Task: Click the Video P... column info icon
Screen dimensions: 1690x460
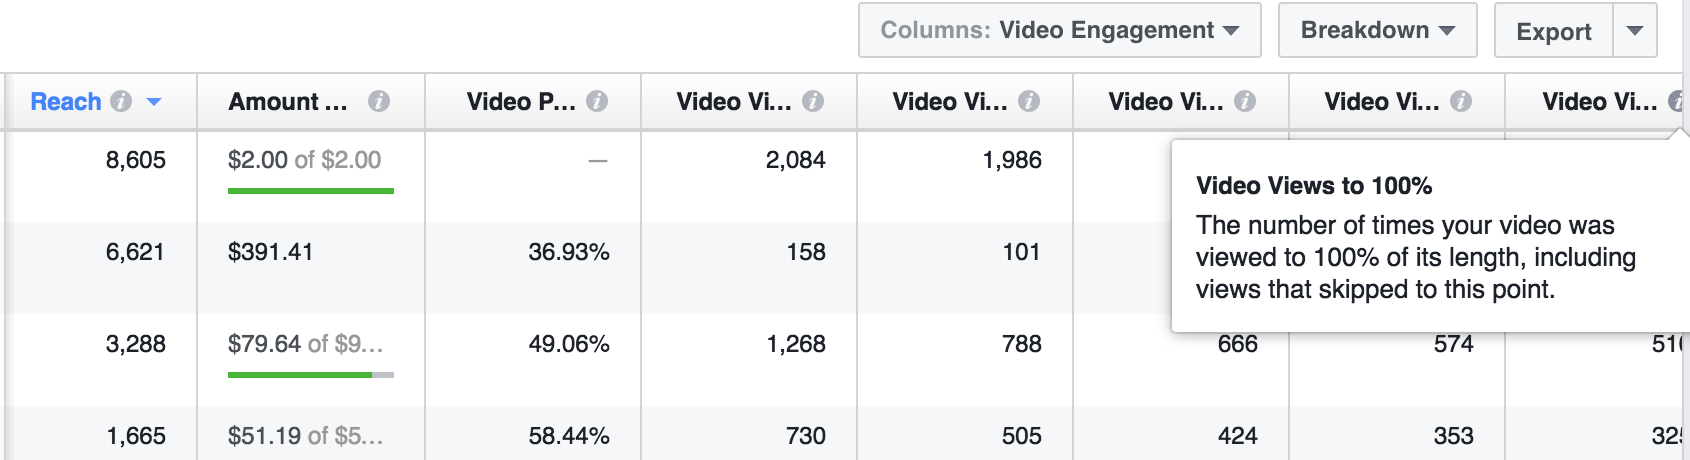Action: (x=597, y=101)
